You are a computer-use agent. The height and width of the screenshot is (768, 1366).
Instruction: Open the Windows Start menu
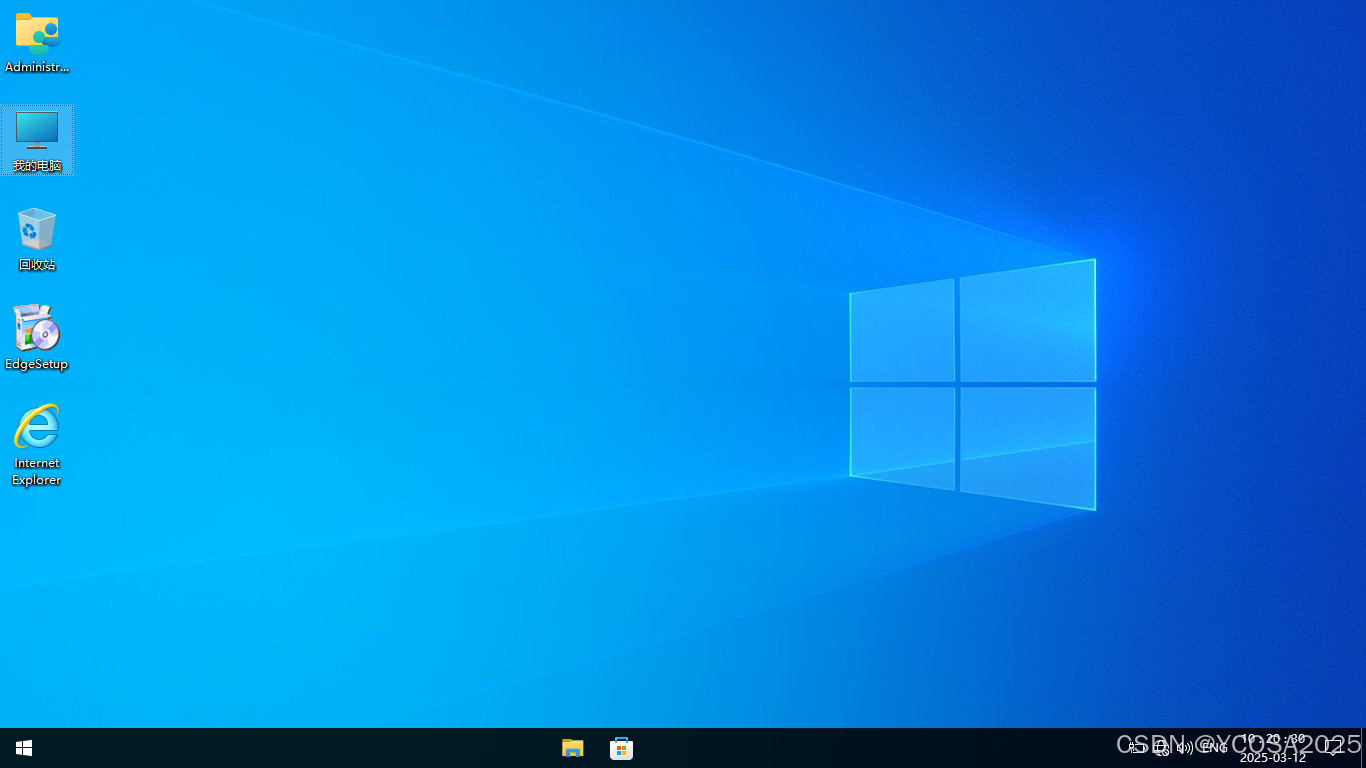click(x=24, y=748)
